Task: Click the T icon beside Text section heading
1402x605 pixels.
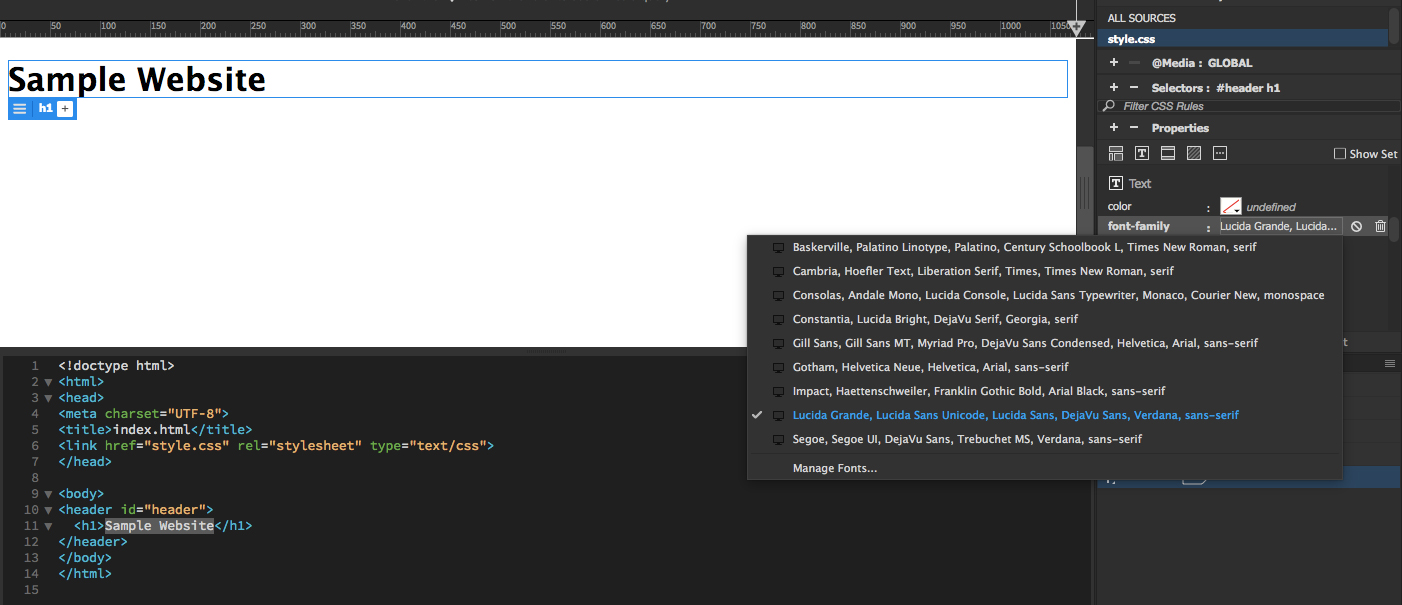Action: pos(1116,183)
